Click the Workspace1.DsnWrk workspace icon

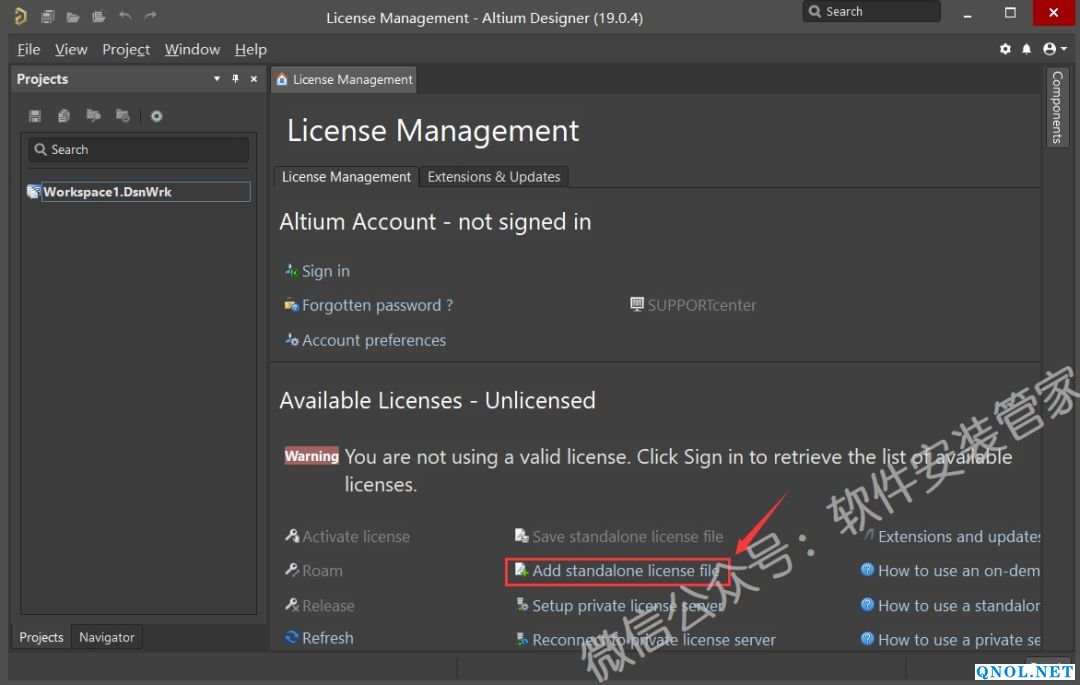point(34,192)
